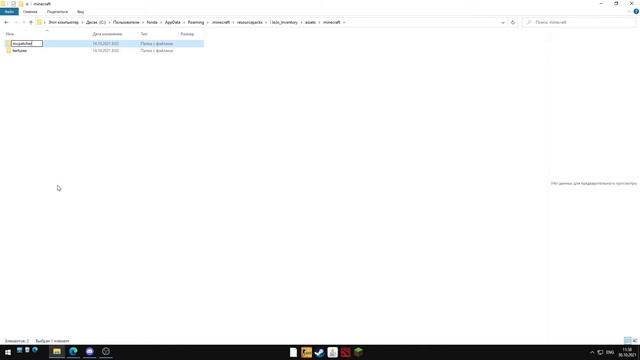Expand chevron after Этот компьютер breadcrumb
640x360 pixels.
(x=82, y=22)
